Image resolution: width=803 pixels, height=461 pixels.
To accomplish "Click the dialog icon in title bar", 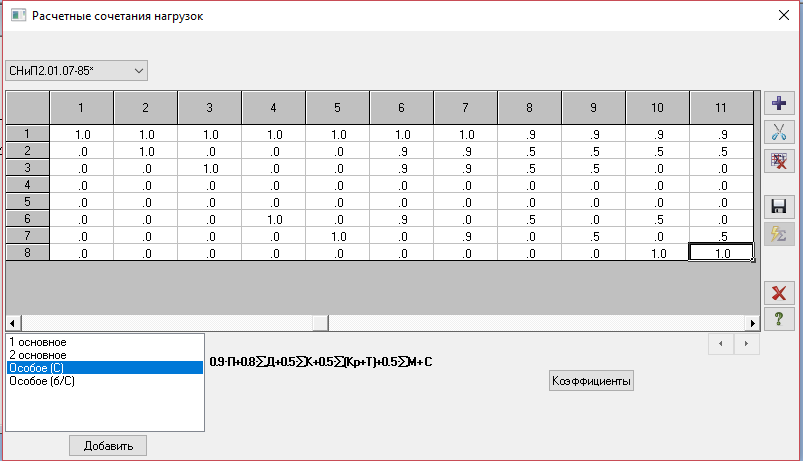I will tap(18, 15).
